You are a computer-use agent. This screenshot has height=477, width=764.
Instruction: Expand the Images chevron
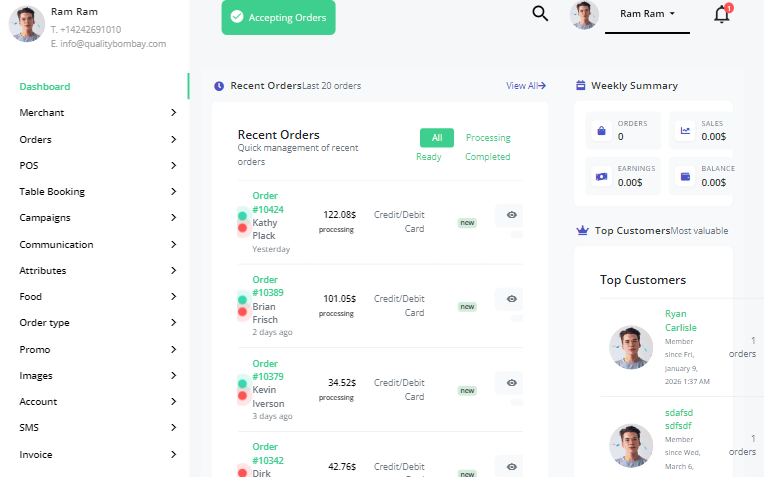click(x=173, y=375)
